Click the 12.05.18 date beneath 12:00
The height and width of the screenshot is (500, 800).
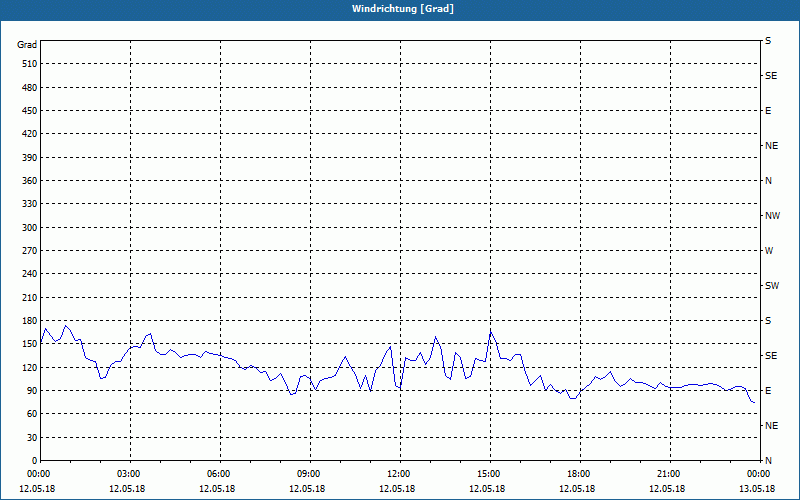coord(397,489)
